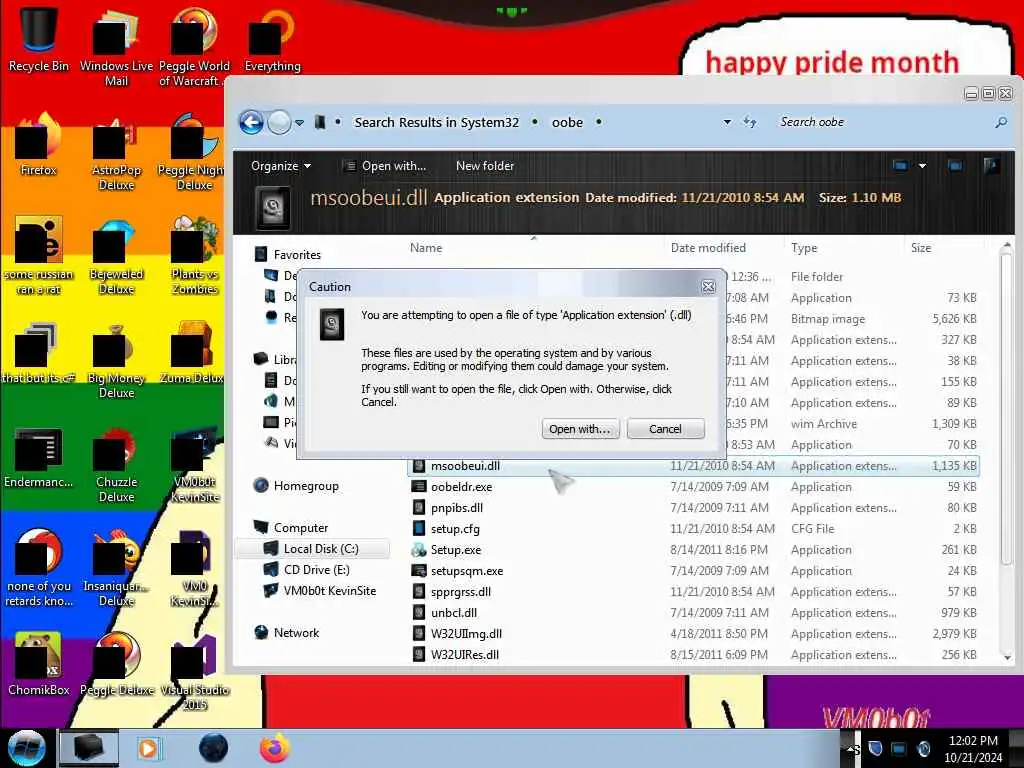Click Search Results in System32 breadcrumb
Image resolution: width=1024 pixels, height=768 pixels.
pyautogui.click(x=436, y=122)
